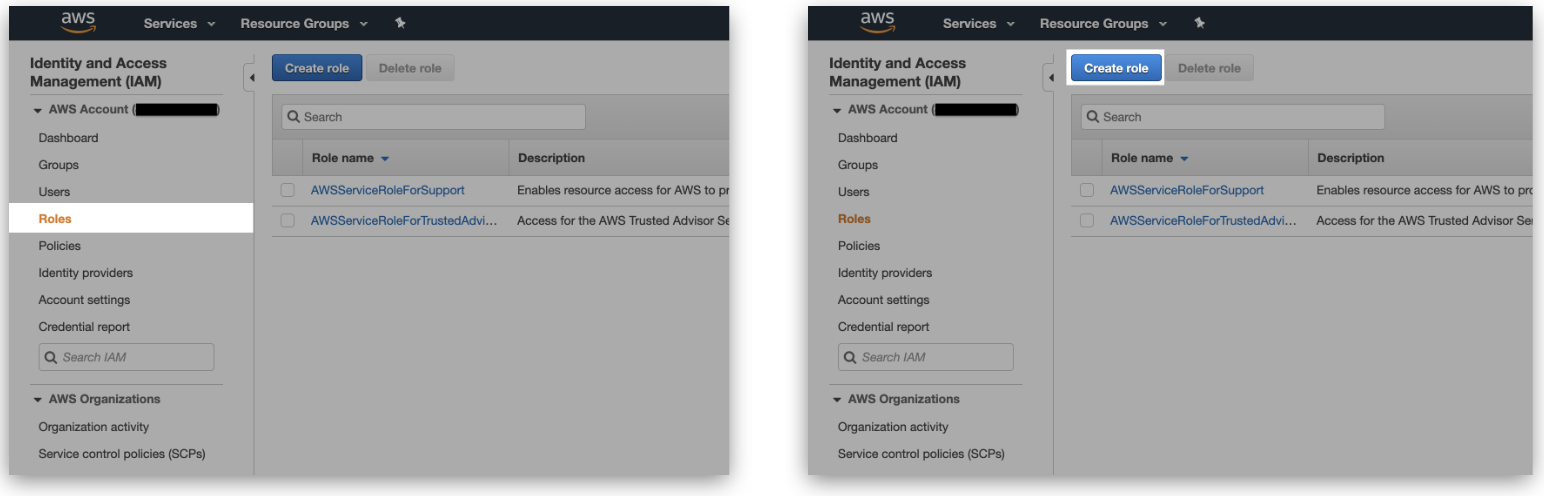The height and width of the screenshot is (496, 1544).
Task: Click the Search IAM box in the right screenshot
Action: (x=925, y=357)
